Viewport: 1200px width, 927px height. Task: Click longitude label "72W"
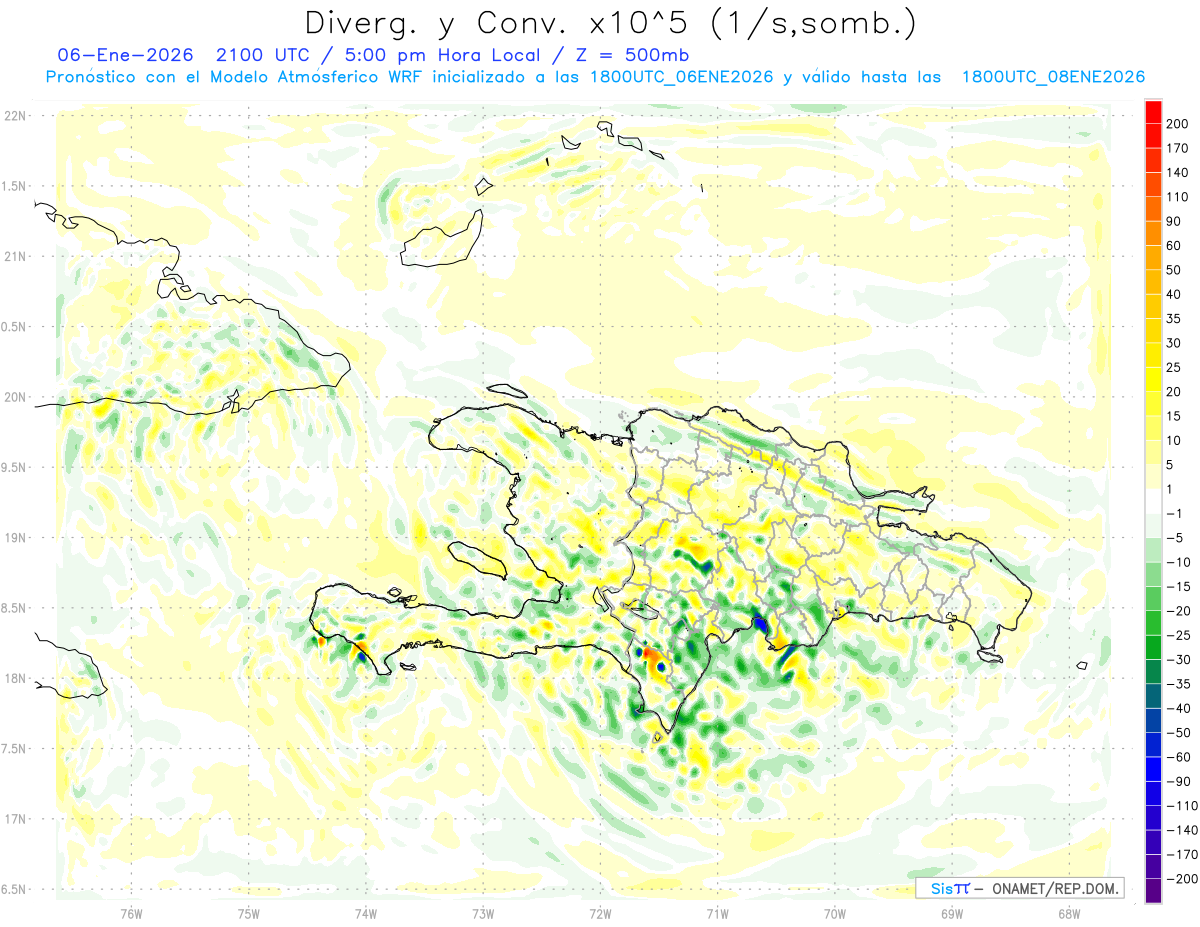[x=600, y=914]
